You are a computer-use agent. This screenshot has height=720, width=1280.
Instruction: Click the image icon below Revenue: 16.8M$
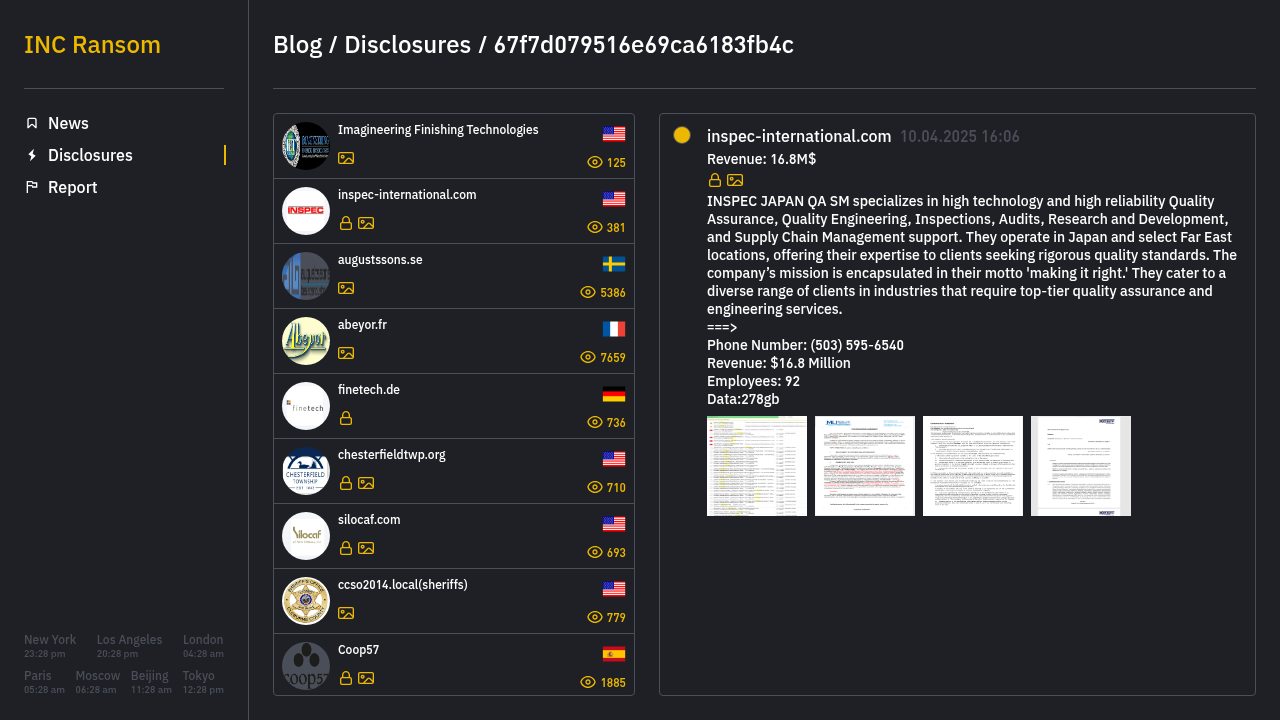[x=735, y=180]
